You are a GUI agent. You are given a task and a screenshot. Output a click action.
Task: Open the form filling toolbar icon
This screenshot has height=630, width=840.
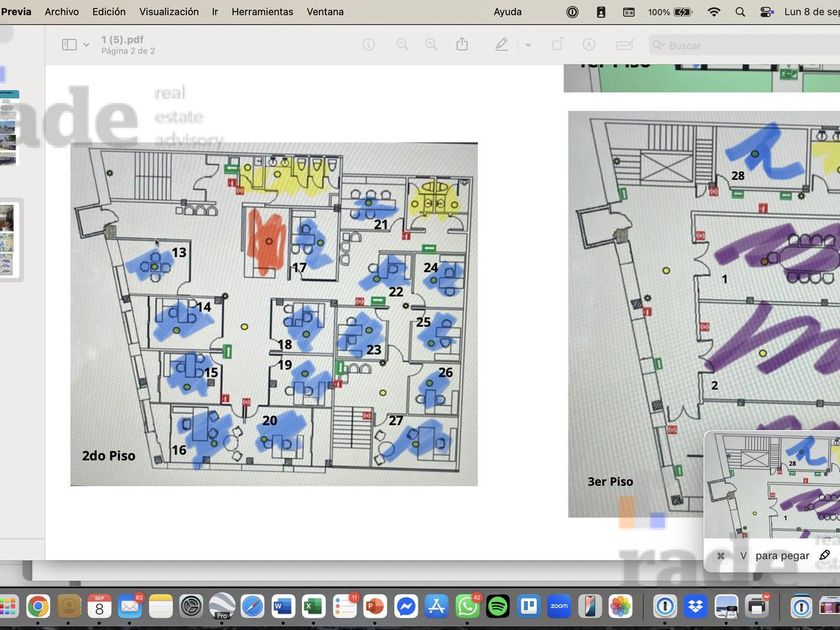click(x=625, y=45)
